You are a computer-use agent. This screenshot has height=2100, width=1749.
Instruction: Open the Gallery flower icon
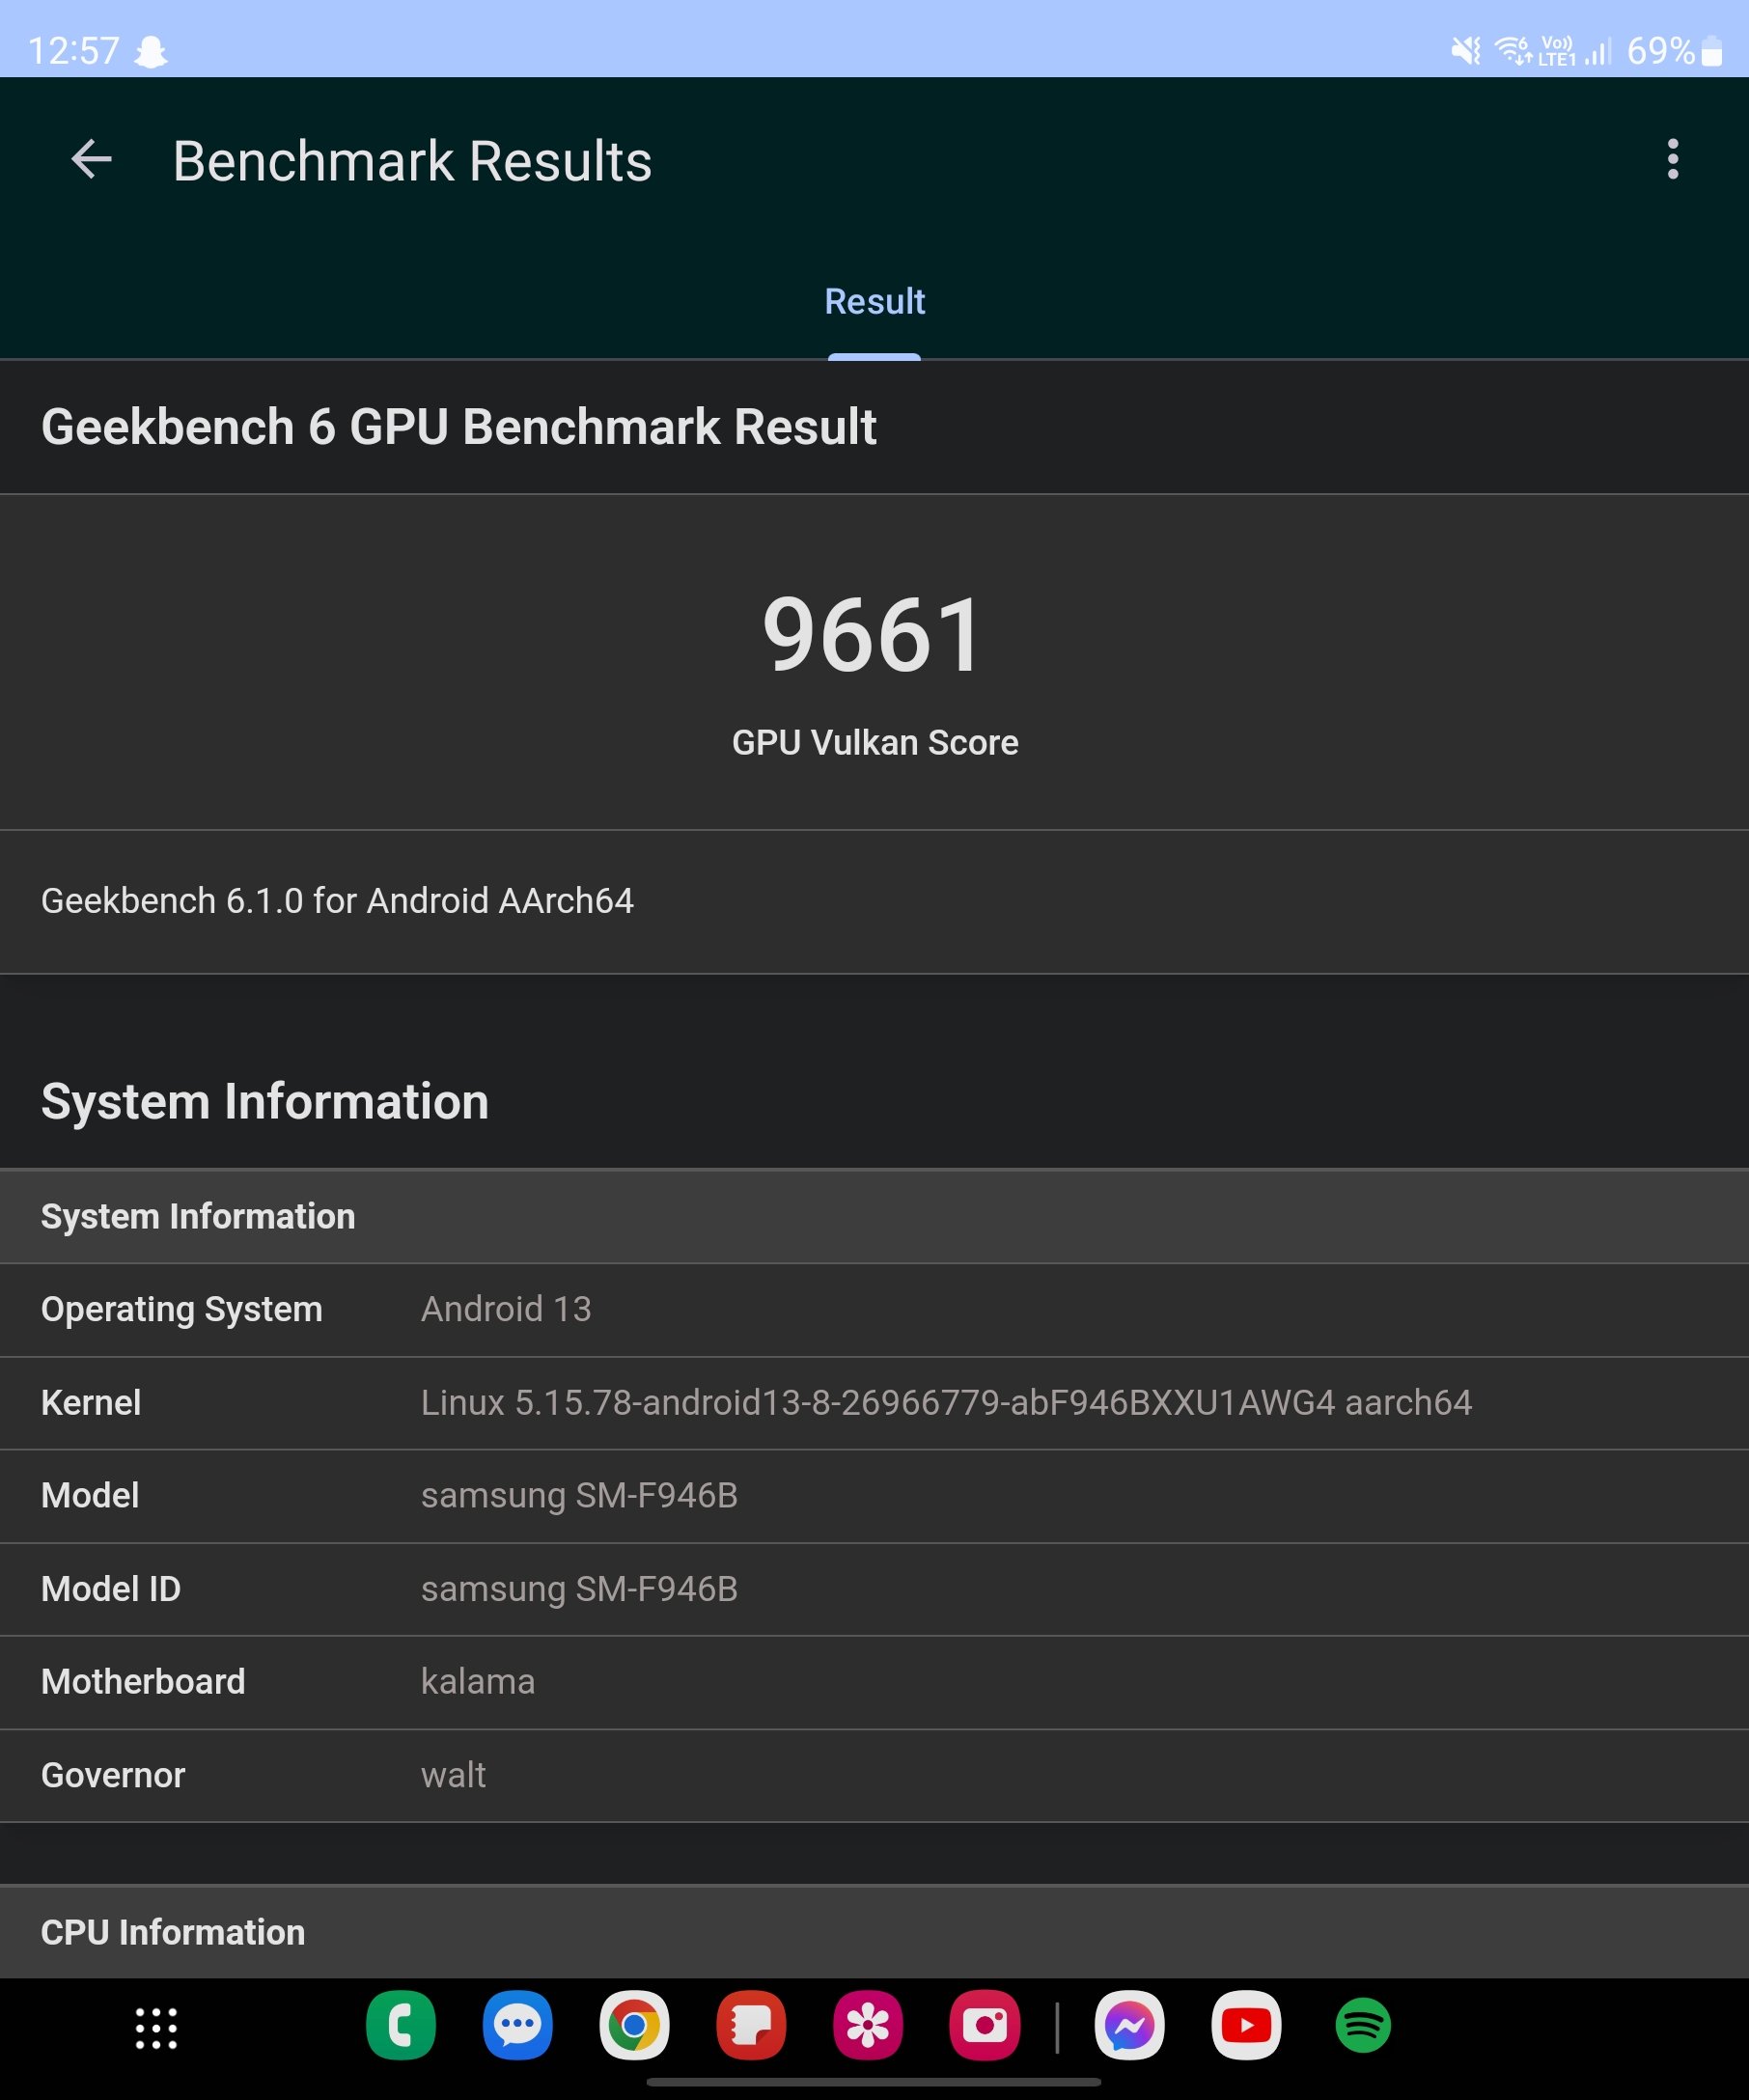coord(868,2026)
